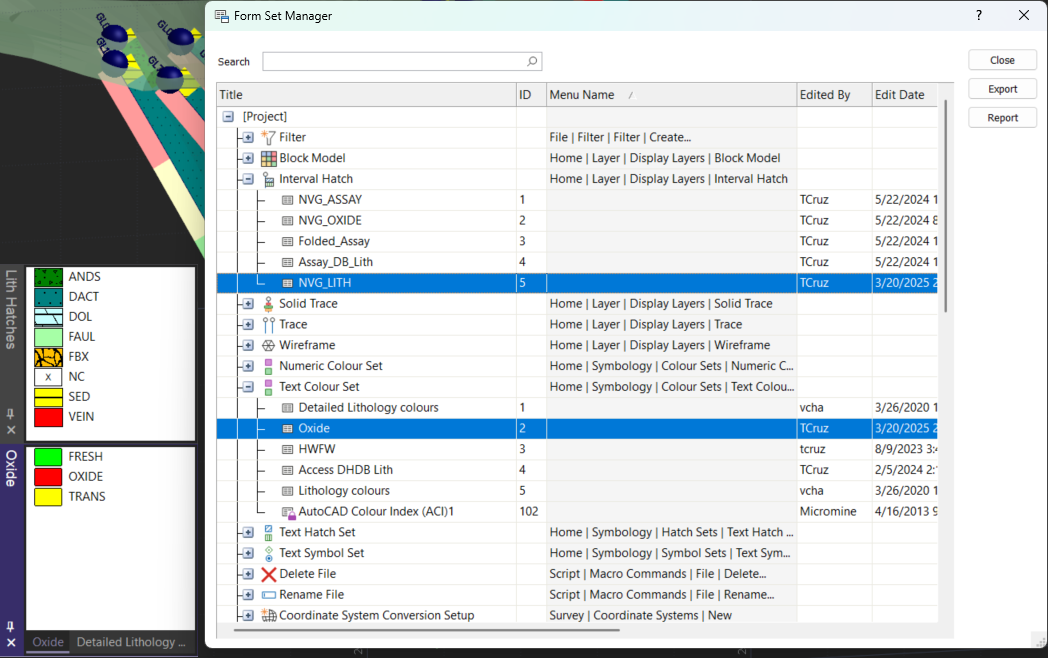Expand the Numeric Colour Set node
The height and width of the screenshot is (658, 1048).
click(248, 366)
